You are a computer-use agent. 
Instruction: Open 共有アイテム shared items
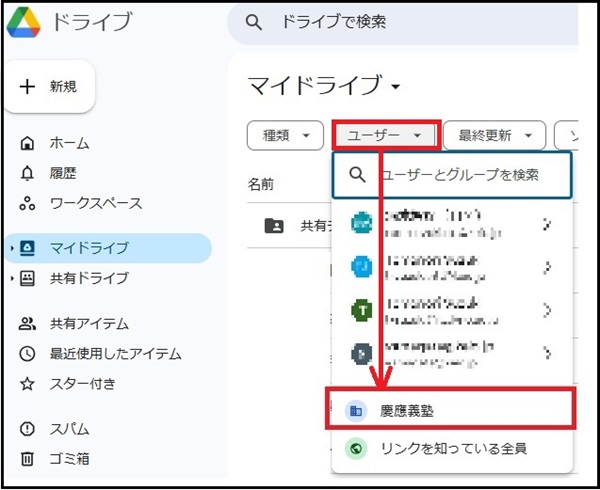(x=89, y=324)
